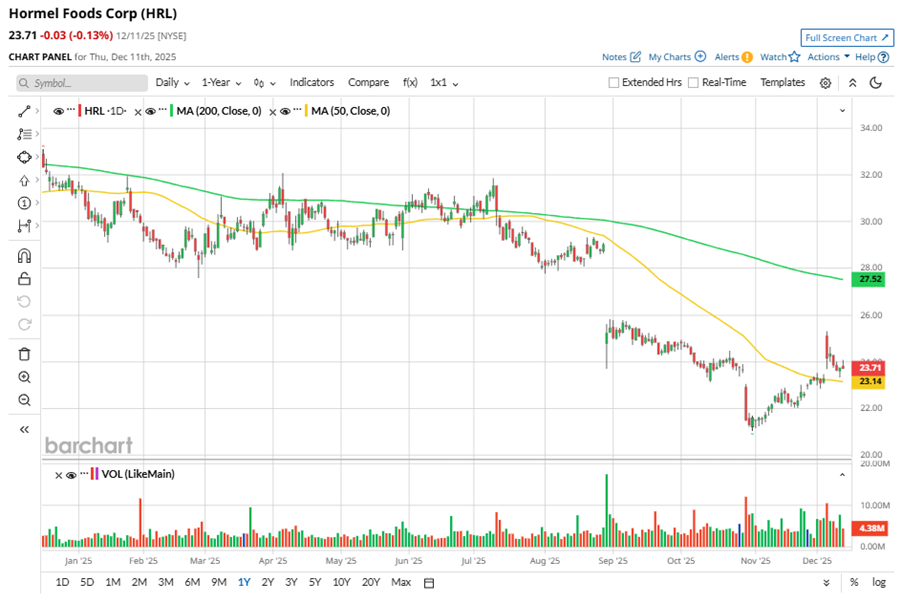Open My Charts link
The width and height of the screenshot is (902, 603).
[x=677, y=56]
